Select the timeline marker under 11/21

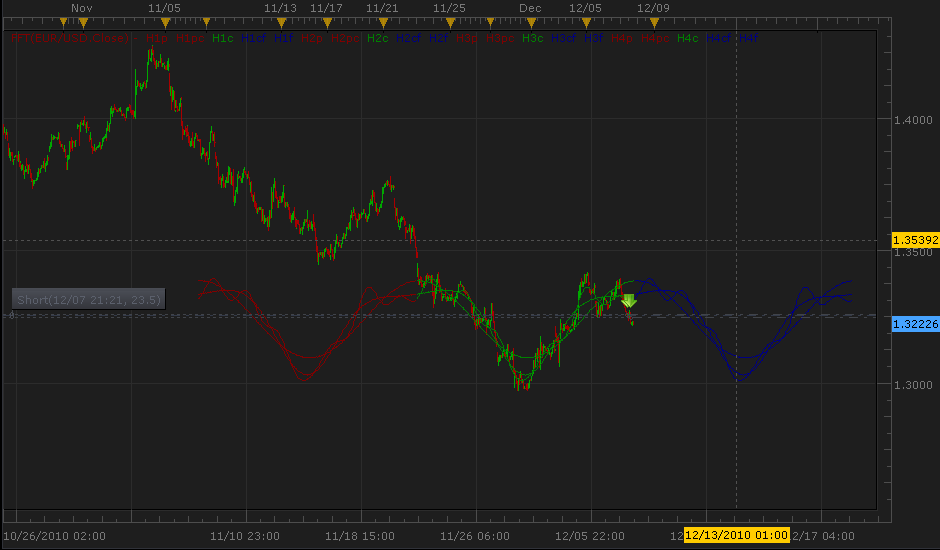(383, 23)
